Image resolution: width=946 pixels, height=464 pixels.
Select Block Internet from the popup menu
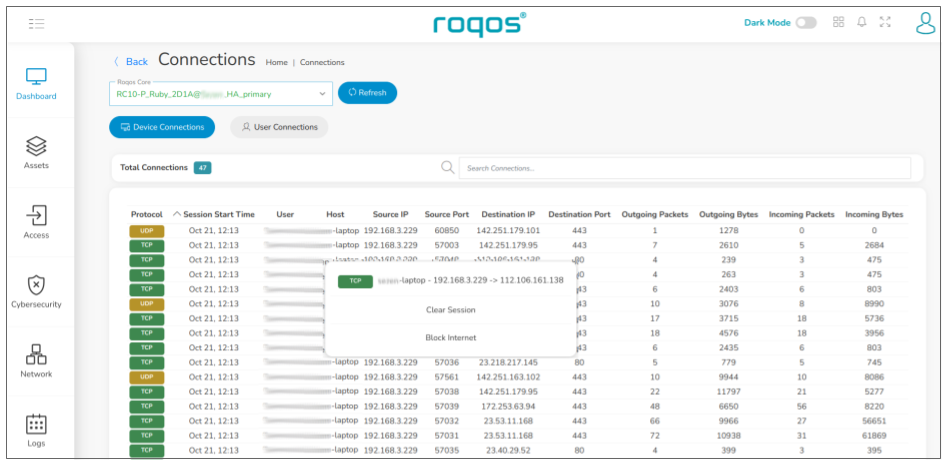click(x=450, y=338)
